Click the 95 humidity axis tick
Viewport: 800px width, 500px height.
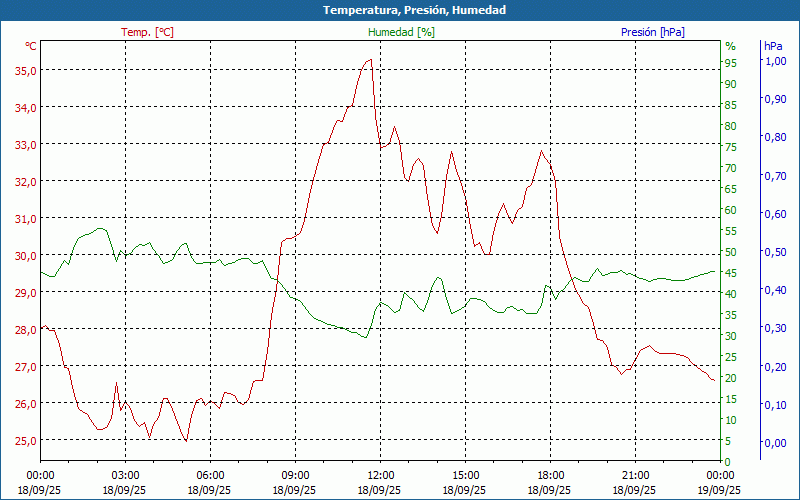(x=730, y=63)
